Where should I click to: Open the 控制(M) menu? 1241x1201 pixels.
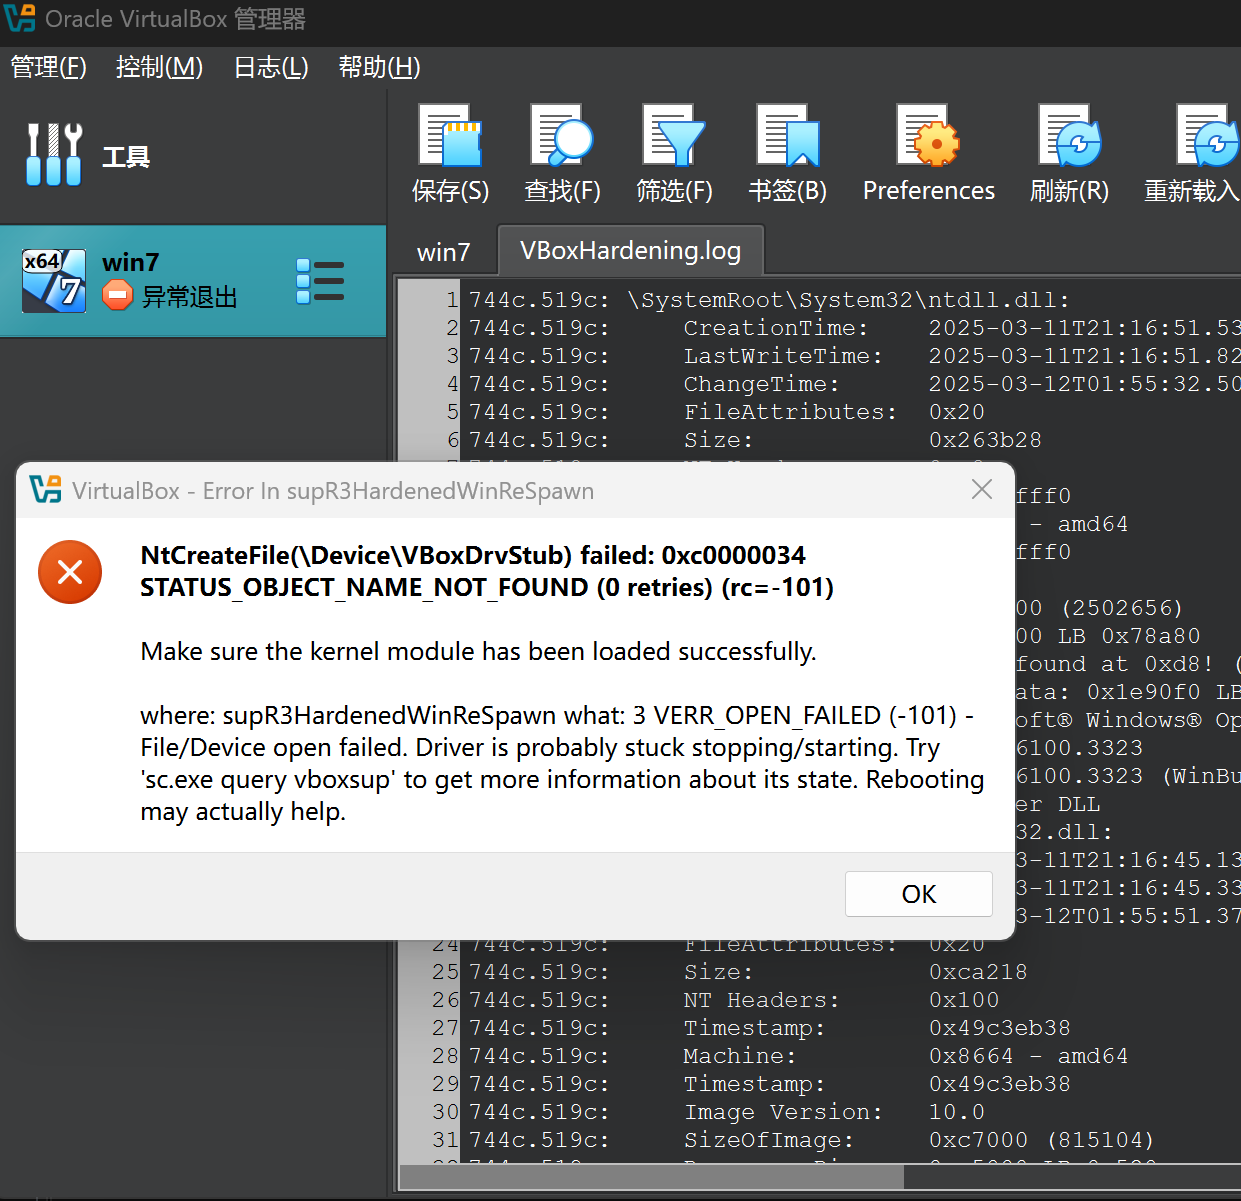click(x=159, y=67)
